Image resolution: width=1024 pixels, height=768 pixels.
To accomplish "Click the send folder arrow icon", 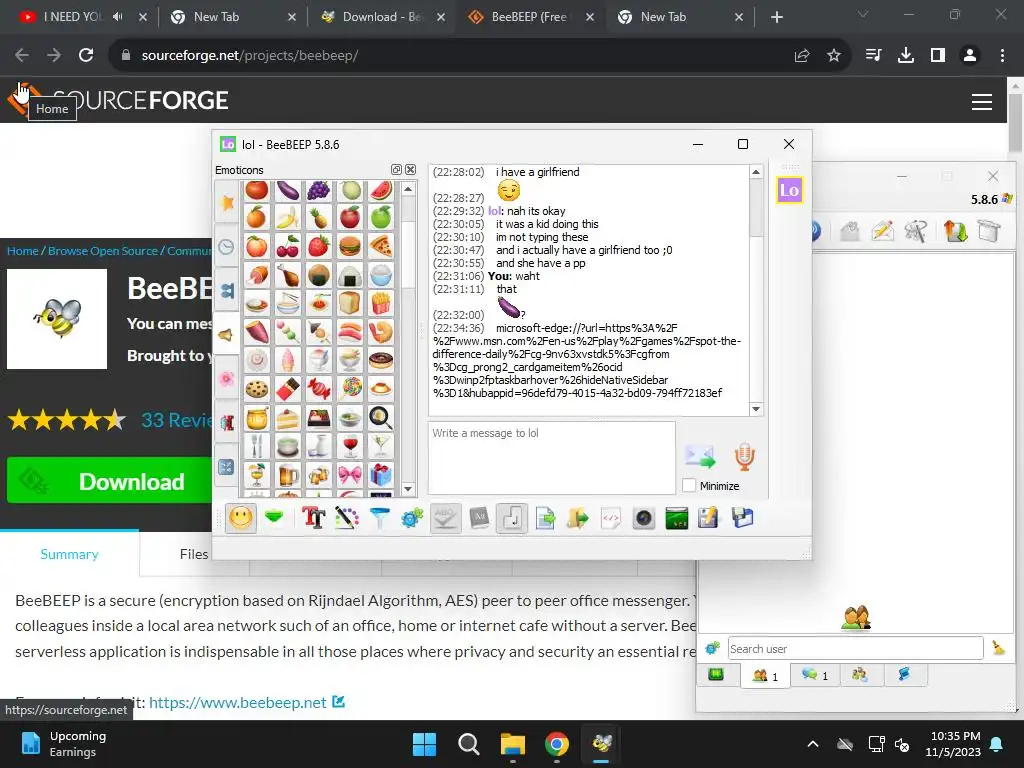I will [x=578, y=519].
